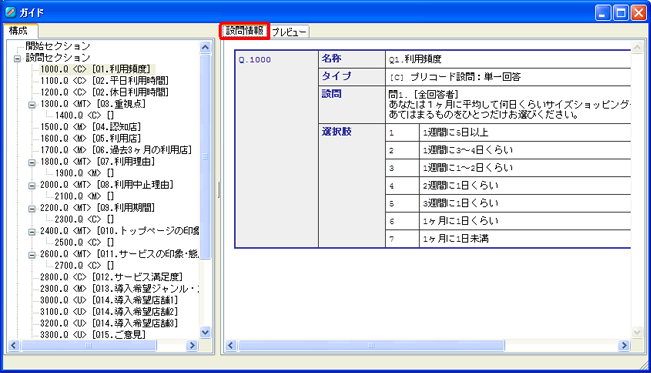Click the tree panel horizontal scrollbar thumb
This screenshot has width=651, height=373.
[88, 345]
